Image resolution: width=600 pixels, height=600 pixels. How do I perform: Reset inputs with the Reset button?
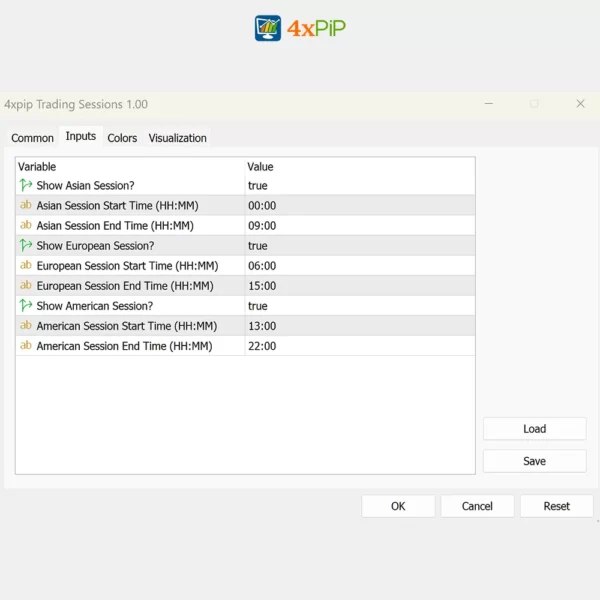(x=556, y=506)
